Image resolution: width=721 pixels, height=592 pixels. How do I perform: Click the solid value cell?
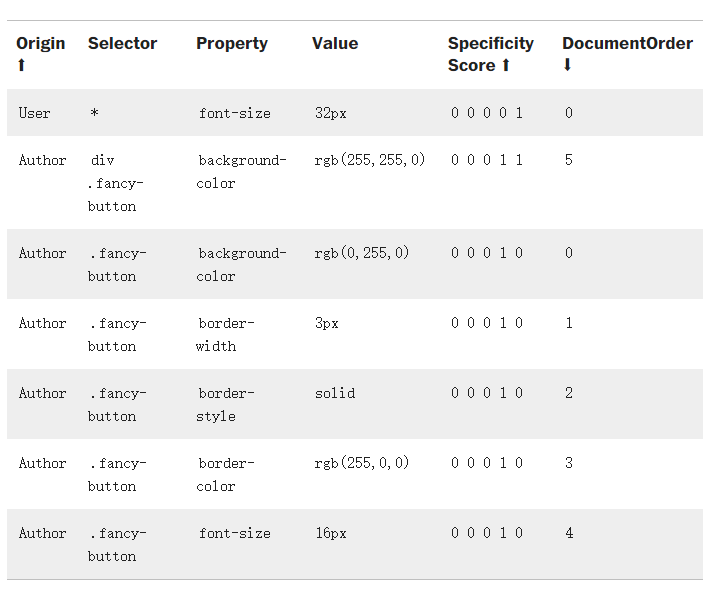334,393
